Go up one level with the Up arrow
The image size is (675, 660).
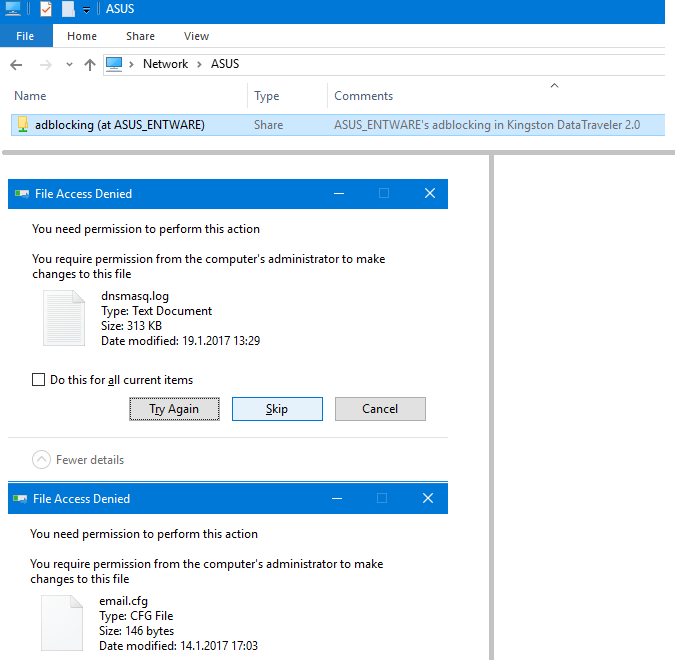click(x=90, y=65)
